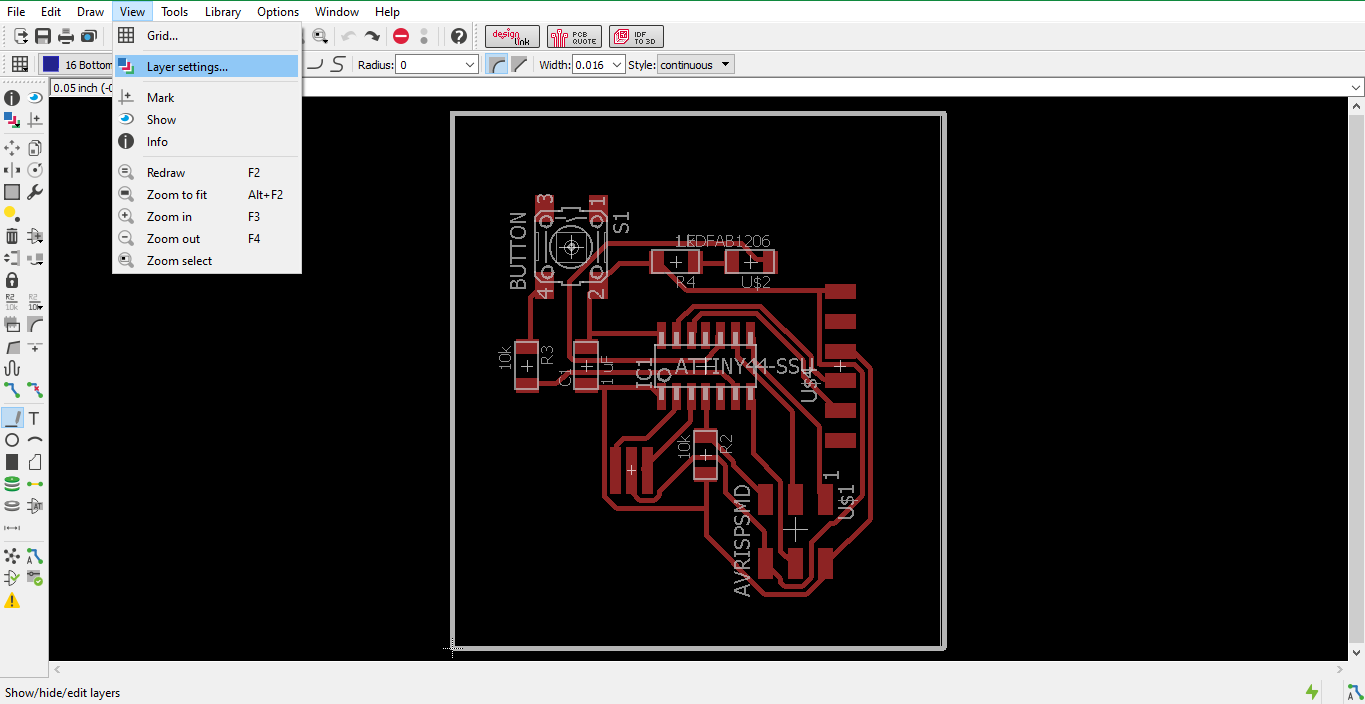Screen dimensions: 1365x704
Task: Click the IDF to 3D button
Action: tap(636, 36)
